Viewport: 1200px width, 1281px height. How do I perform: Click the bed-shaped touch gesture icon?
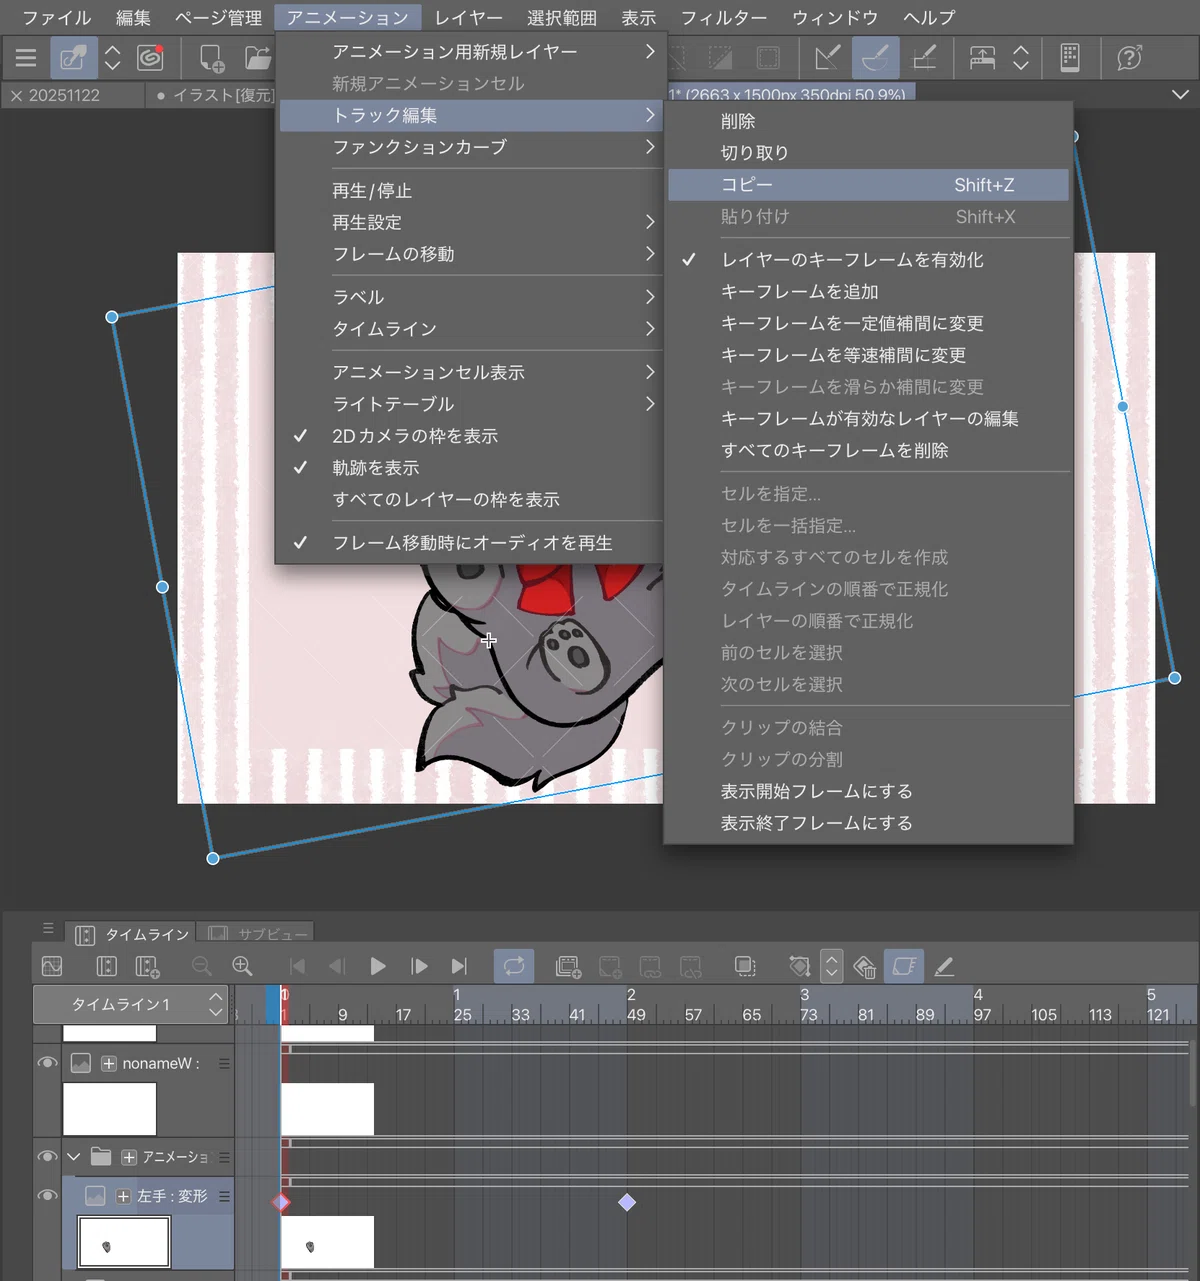tap(982, 58)
